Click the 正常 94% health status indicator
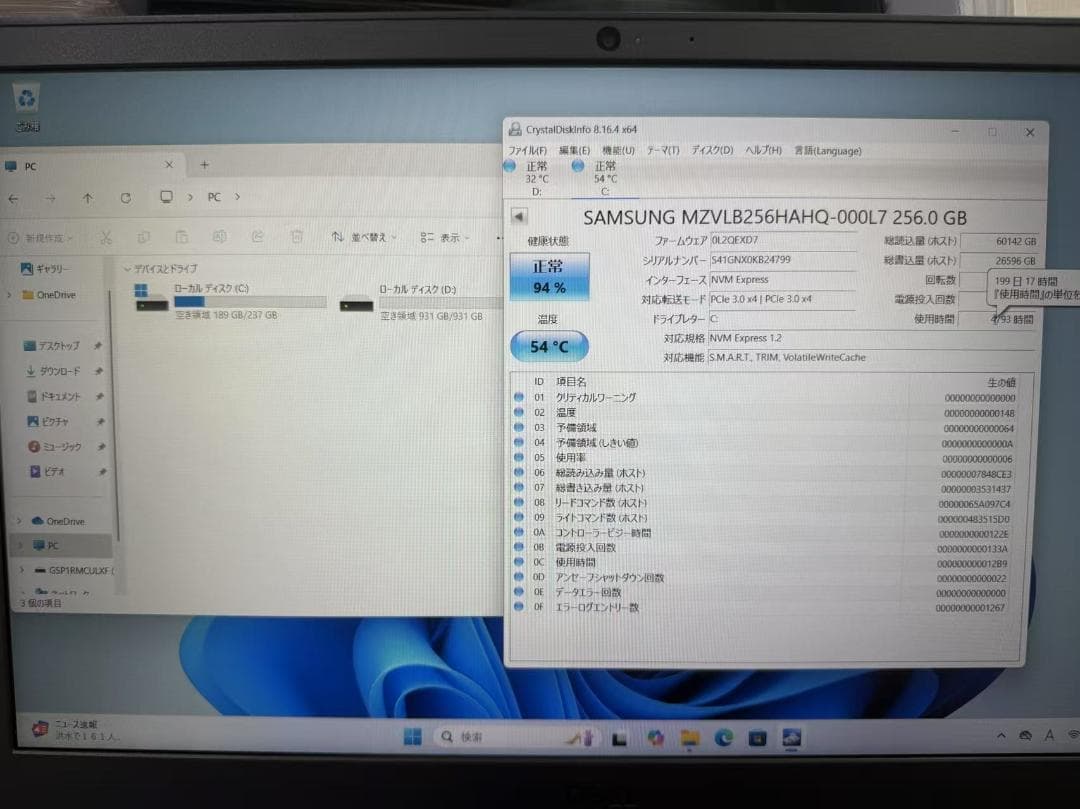This screenshot has width=1080, height=809. (548, 274)
